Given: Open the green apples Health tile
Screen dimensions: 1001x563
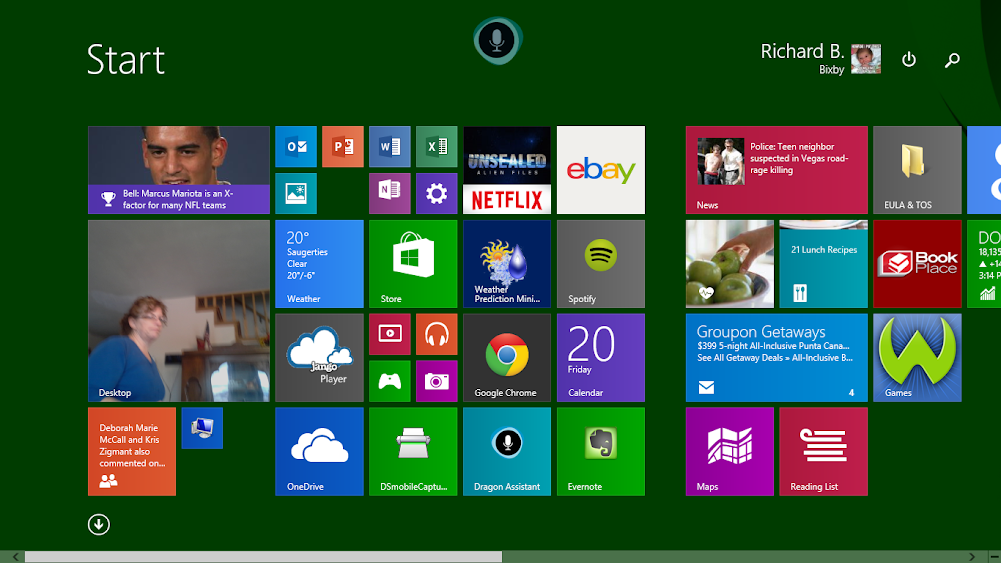Looking at the screenshot, I should [x=730, y=264].
